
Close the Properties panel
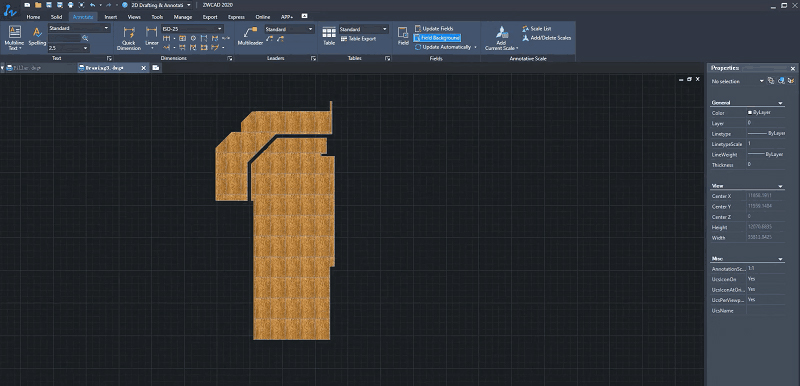pos(793,68)
